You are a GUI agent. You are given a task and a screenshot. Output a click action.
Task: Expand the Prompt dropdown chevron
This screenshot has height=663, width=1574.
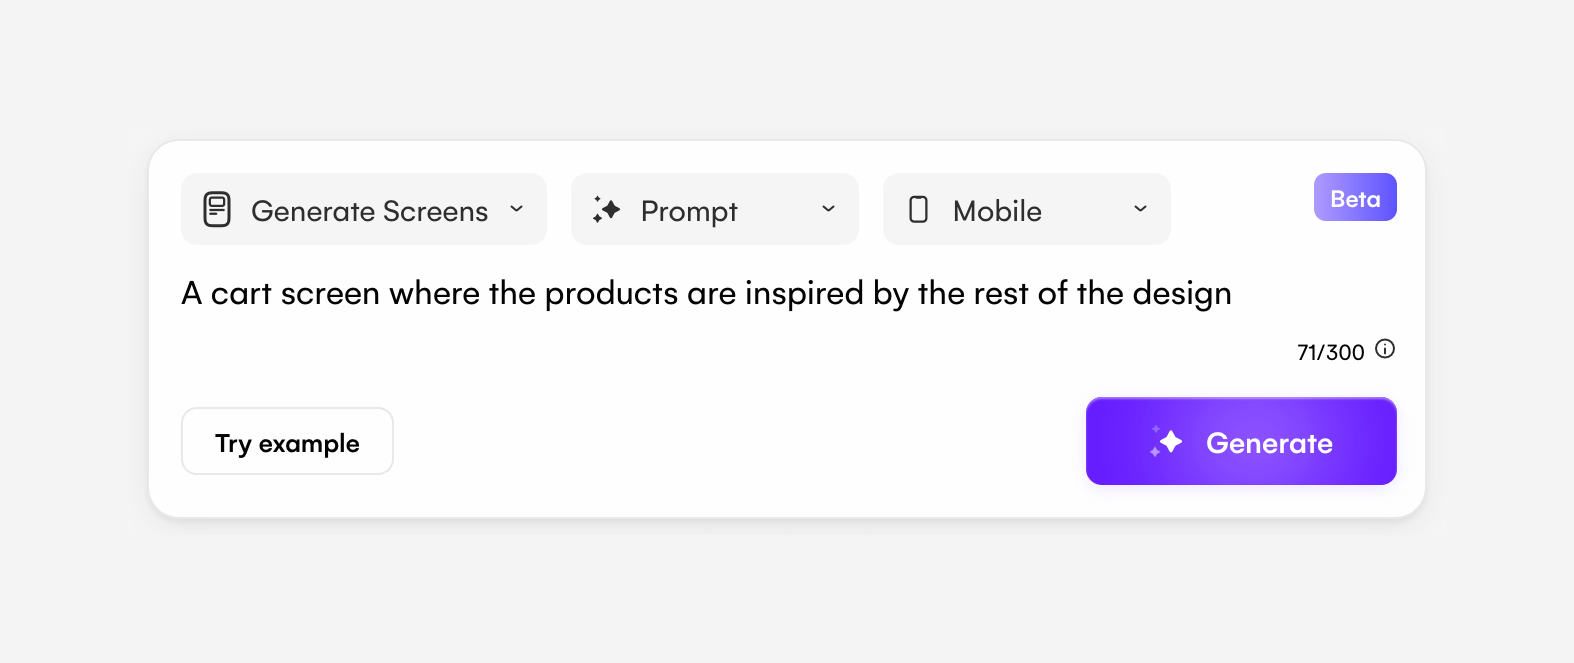(828, 209)
